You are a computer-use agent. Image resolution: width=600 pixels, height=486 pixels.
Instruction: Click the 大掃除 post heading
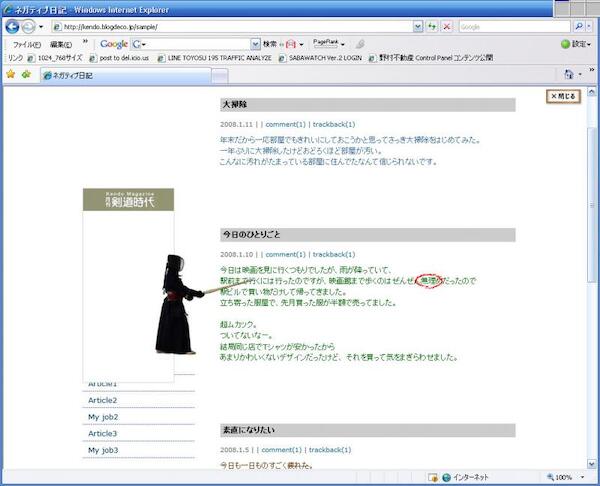(x=235, y=104)
